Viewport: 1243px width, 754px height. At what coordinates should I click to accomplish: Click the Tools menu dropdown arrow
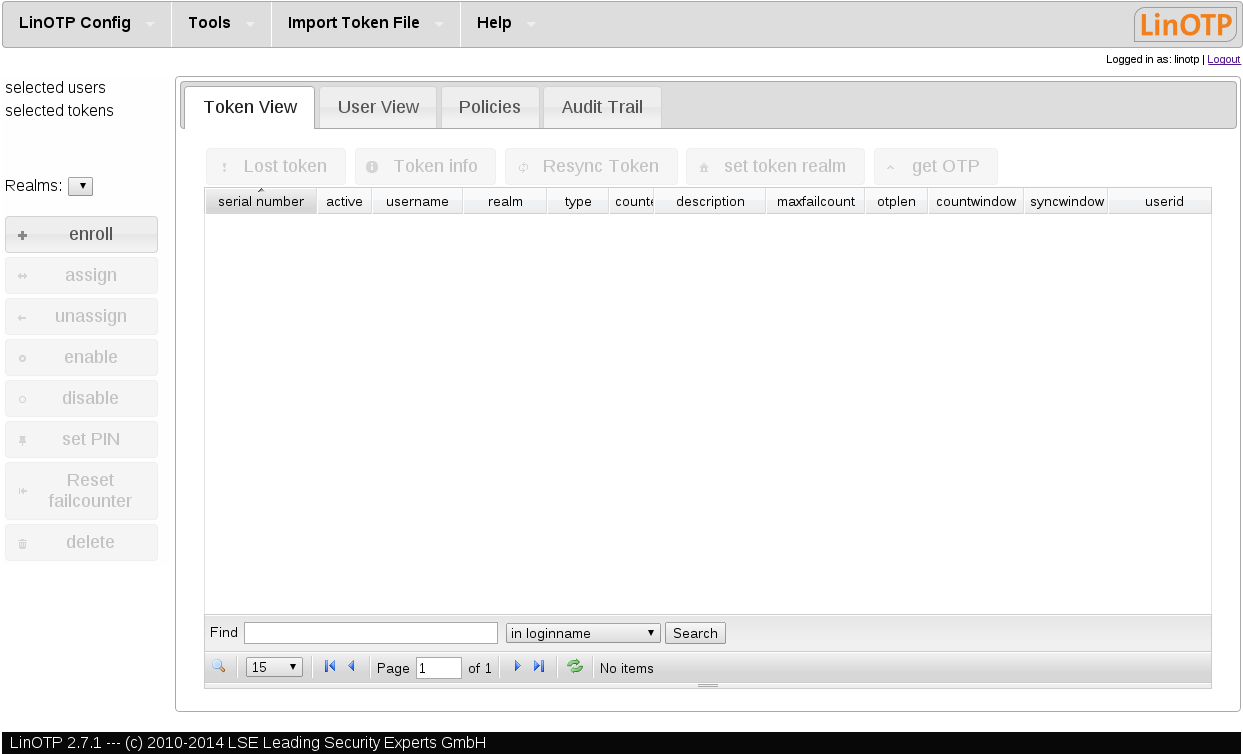point(250,25)
